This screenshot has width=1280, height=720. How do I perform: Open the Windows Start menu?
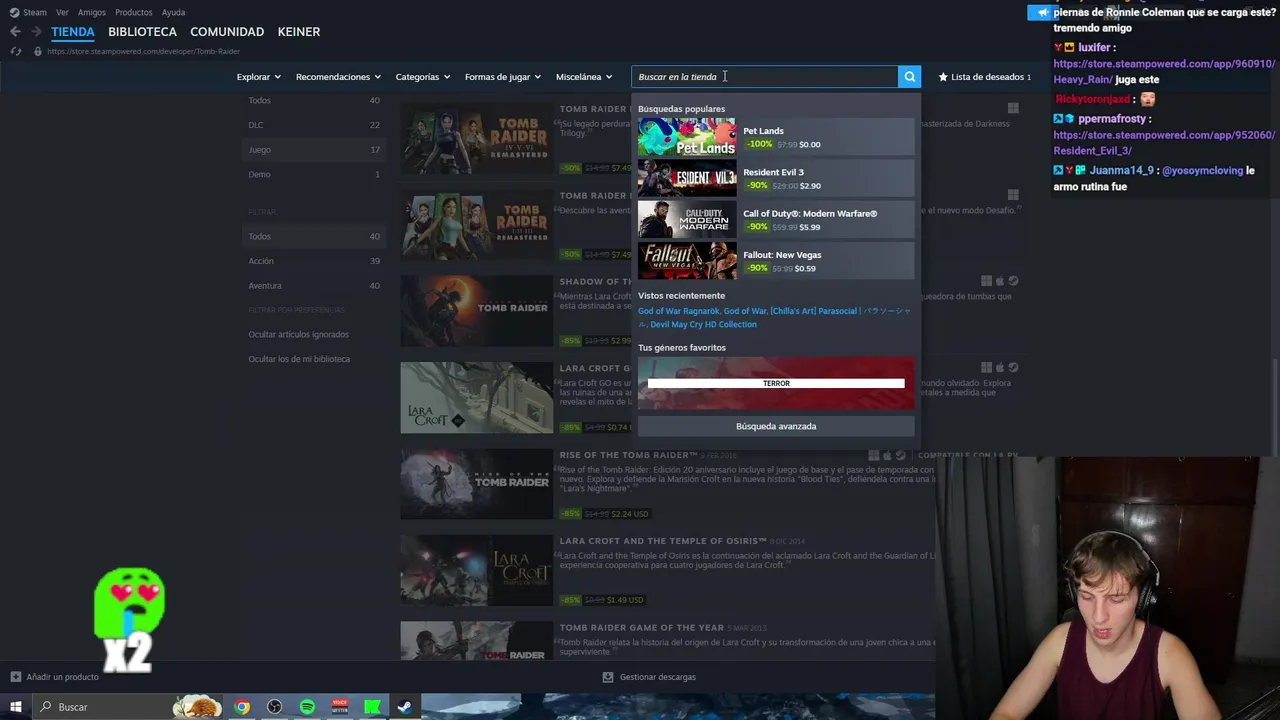[15, 707]
